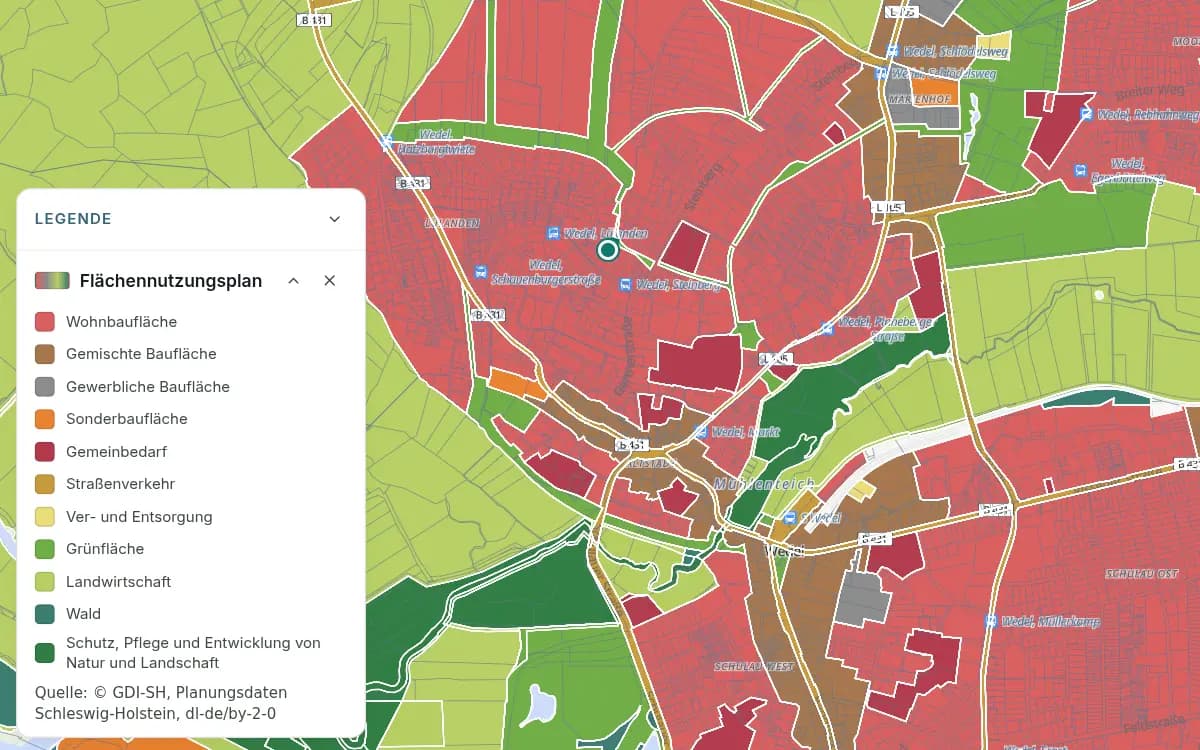Click the Wedel, Holzbargwiete bus stop icon
This screenshot has width=1200, height=750.
387,143
